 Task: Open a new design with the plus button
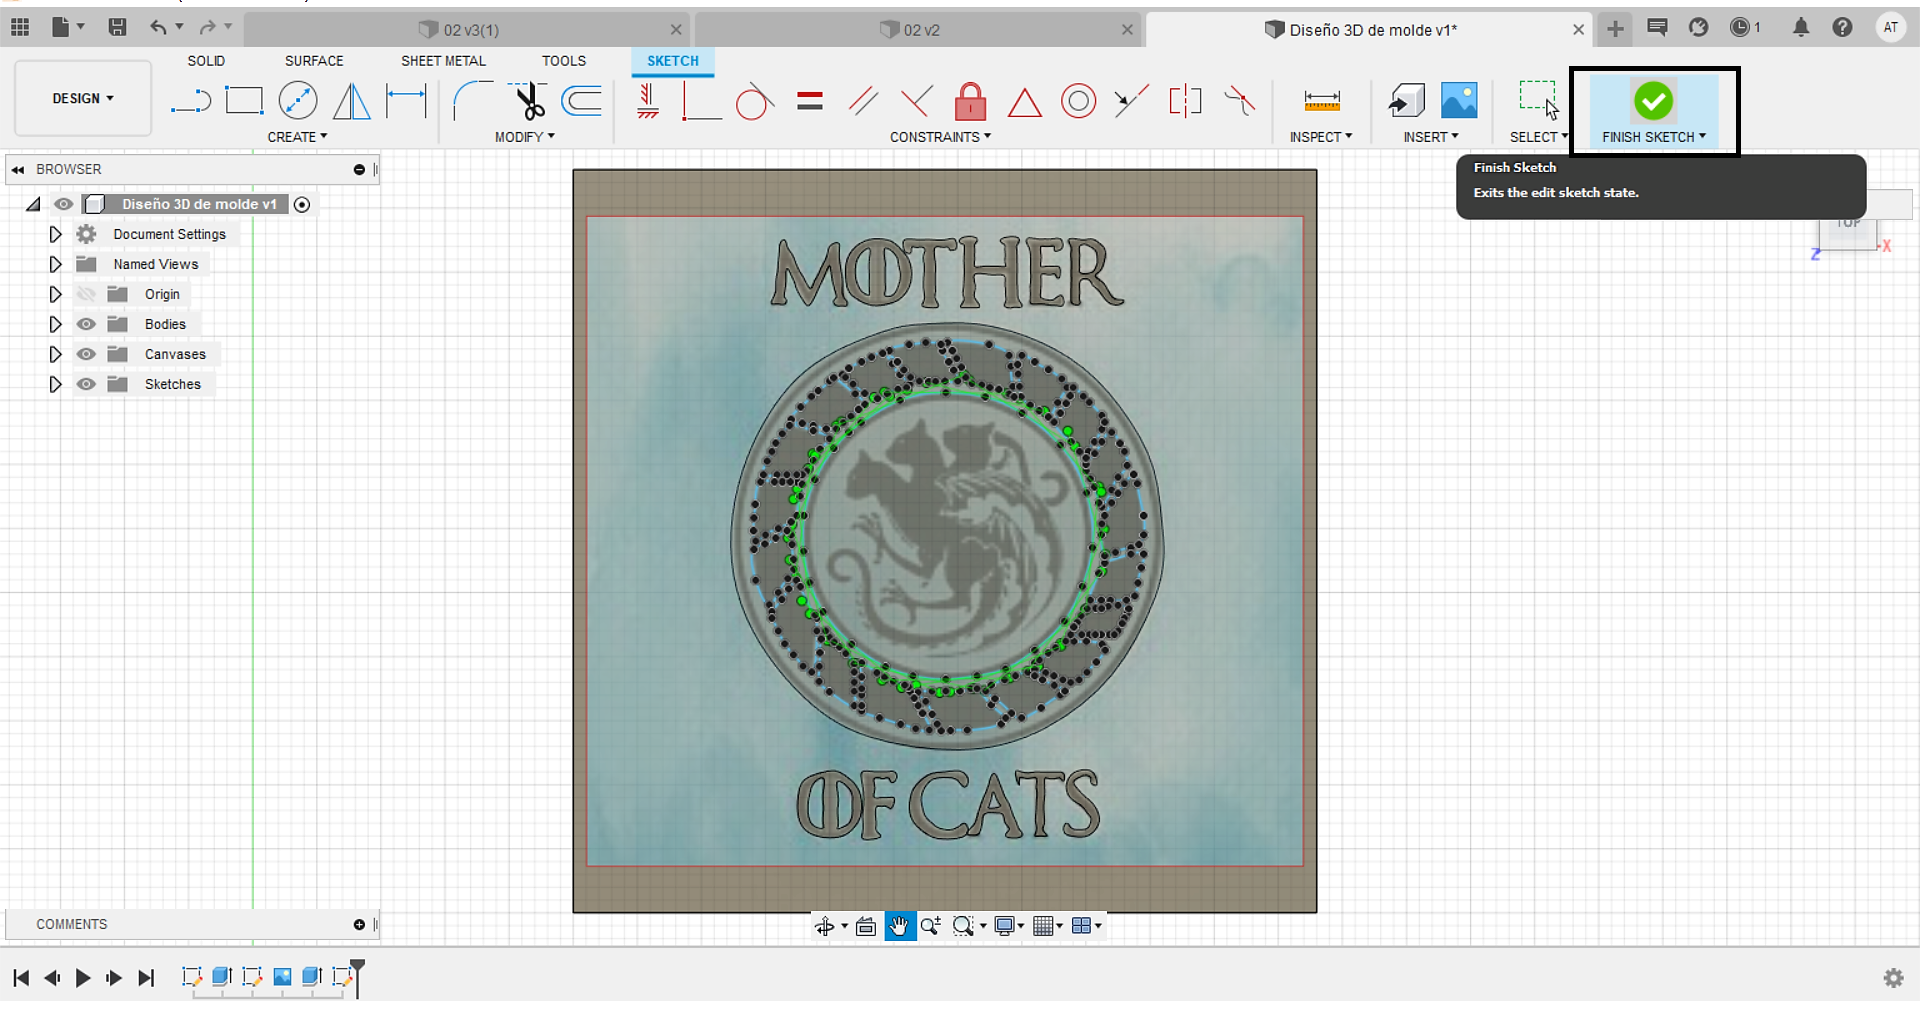tap(1615, 28)
